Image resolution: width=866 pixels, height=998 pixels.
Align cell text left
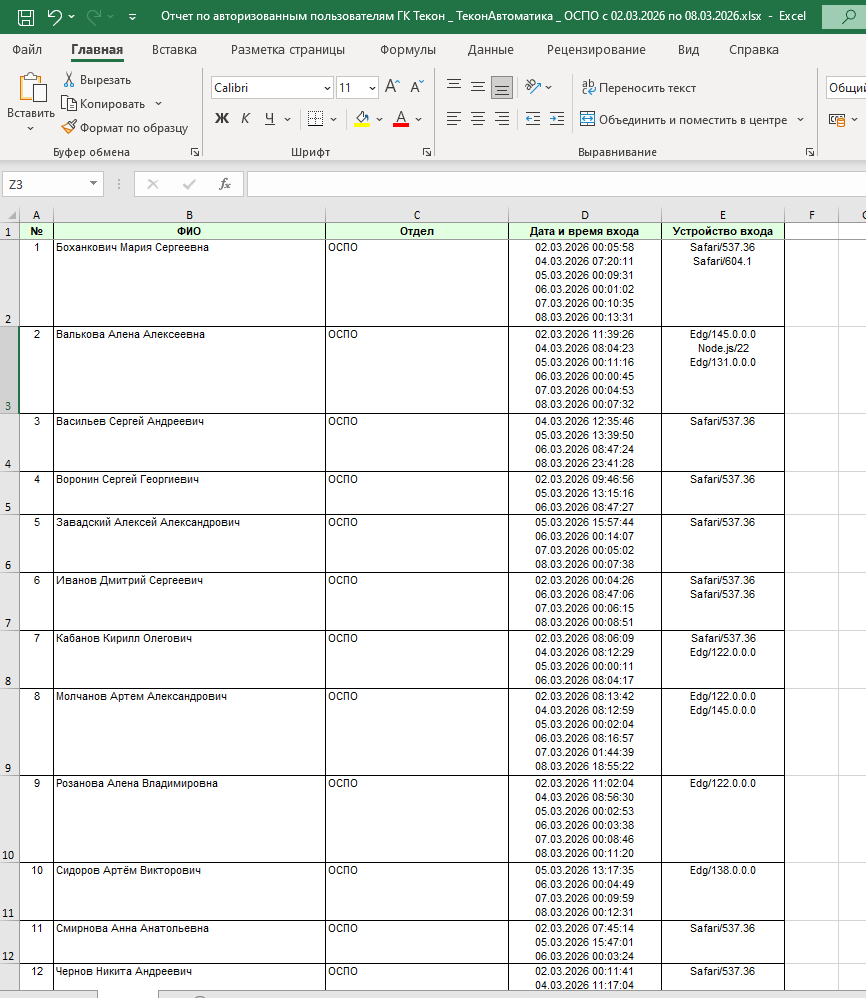click(x=454, y=118)
